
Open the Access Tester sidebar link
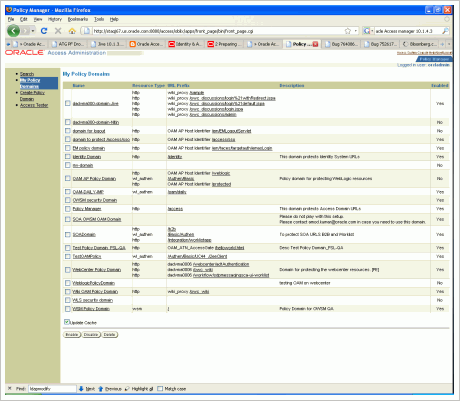(x=34, y=105)
